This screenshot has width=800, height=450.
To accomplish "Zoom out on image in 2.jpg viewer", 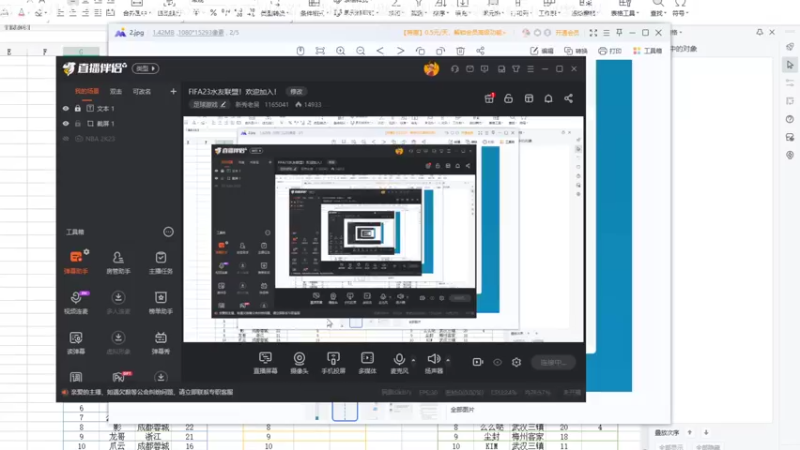I will [360, 51].
